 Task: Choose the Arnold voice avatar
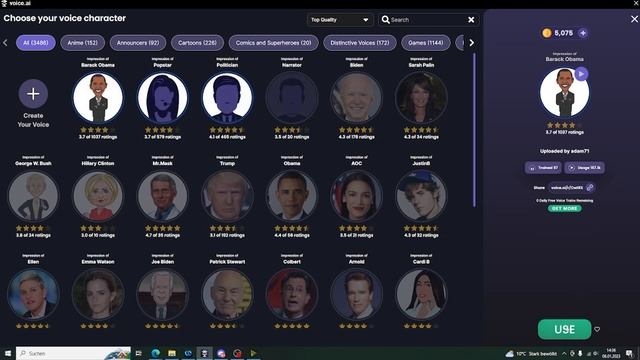tap(356, 294)
